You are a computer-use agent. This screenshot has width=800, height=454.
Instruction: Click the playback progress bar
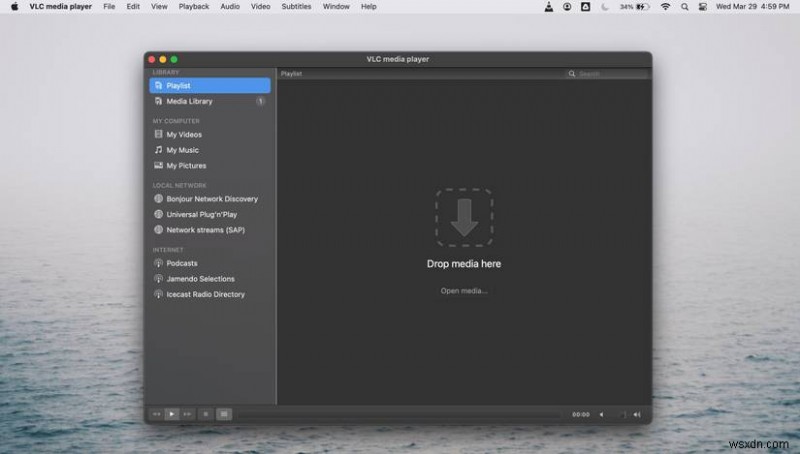pyautogui.click(x=399, y=415)
